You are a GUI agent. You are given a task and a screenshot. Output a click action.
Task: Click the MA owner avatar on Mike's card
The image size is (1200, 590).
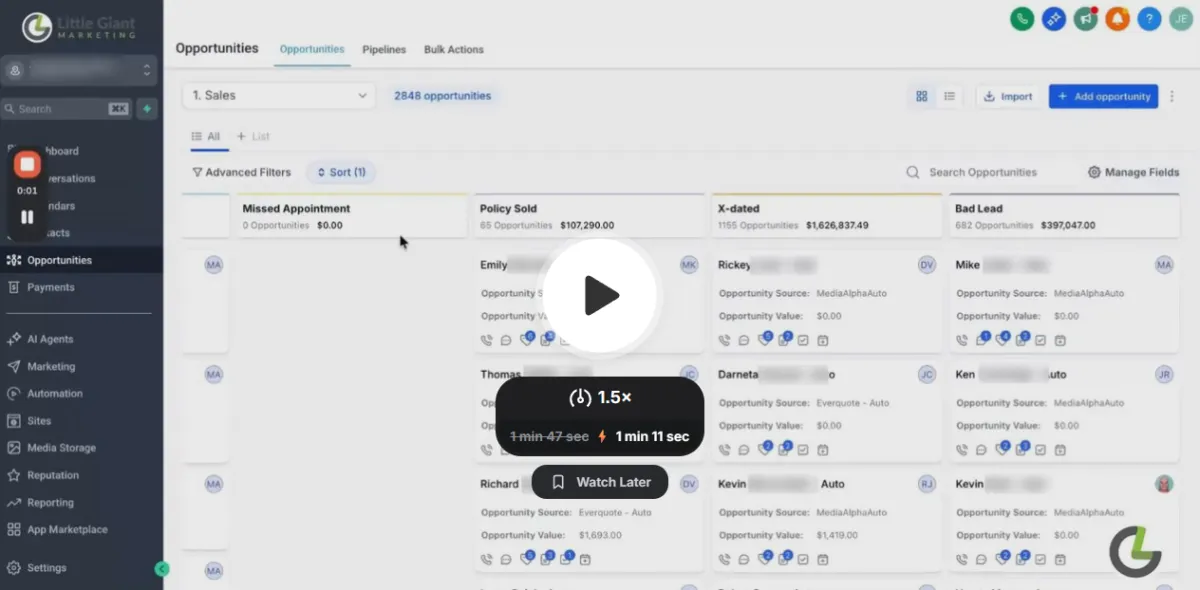[1164, 265]
